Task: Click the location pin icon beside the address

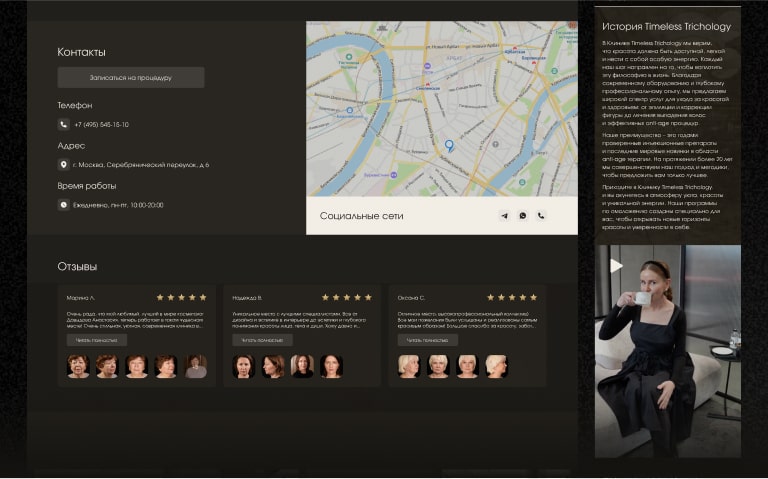Action: [x=64, y=165]
